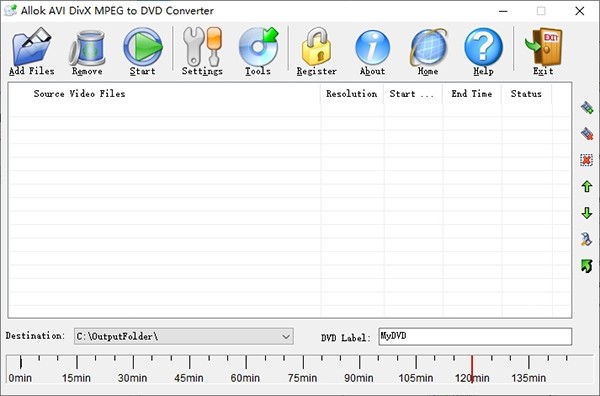Click the Status column header

click(x=526, y=94)
